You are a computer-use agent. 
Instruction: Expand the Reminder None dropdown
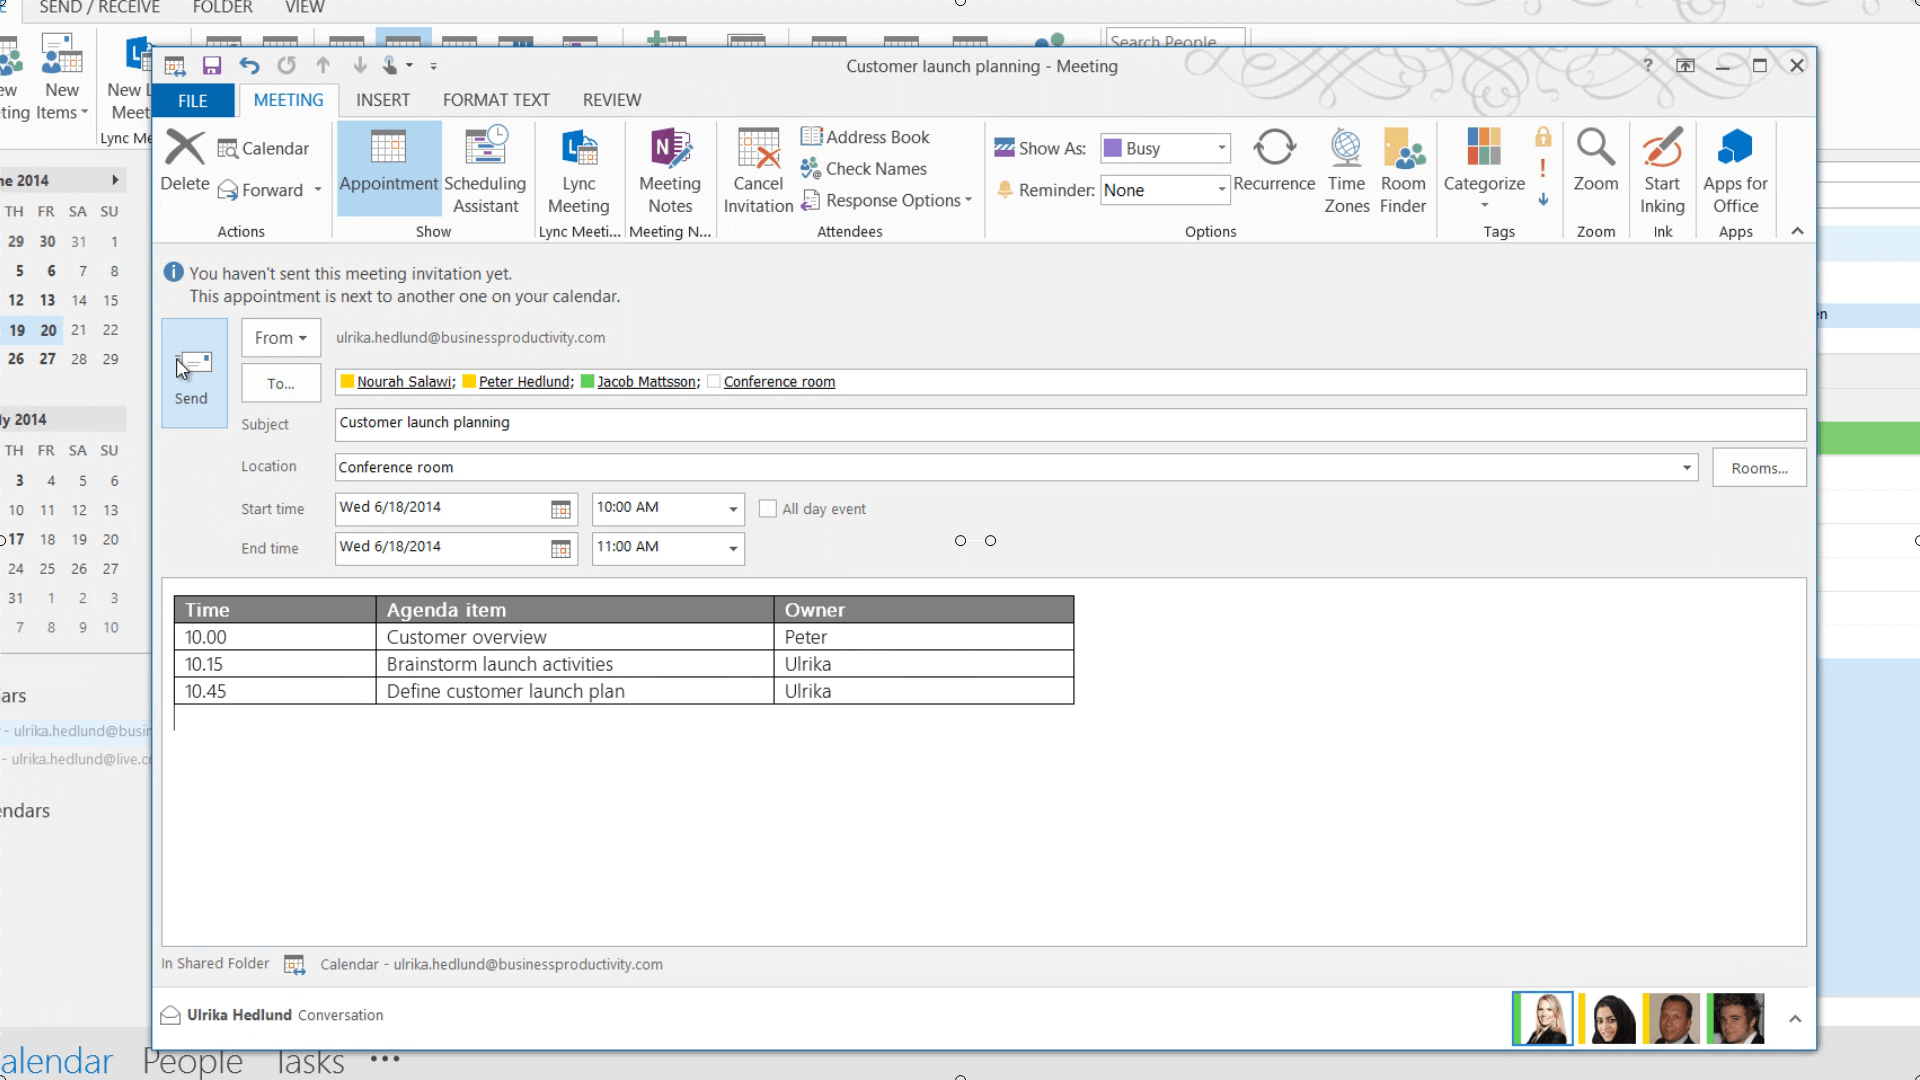(1221, 190)
